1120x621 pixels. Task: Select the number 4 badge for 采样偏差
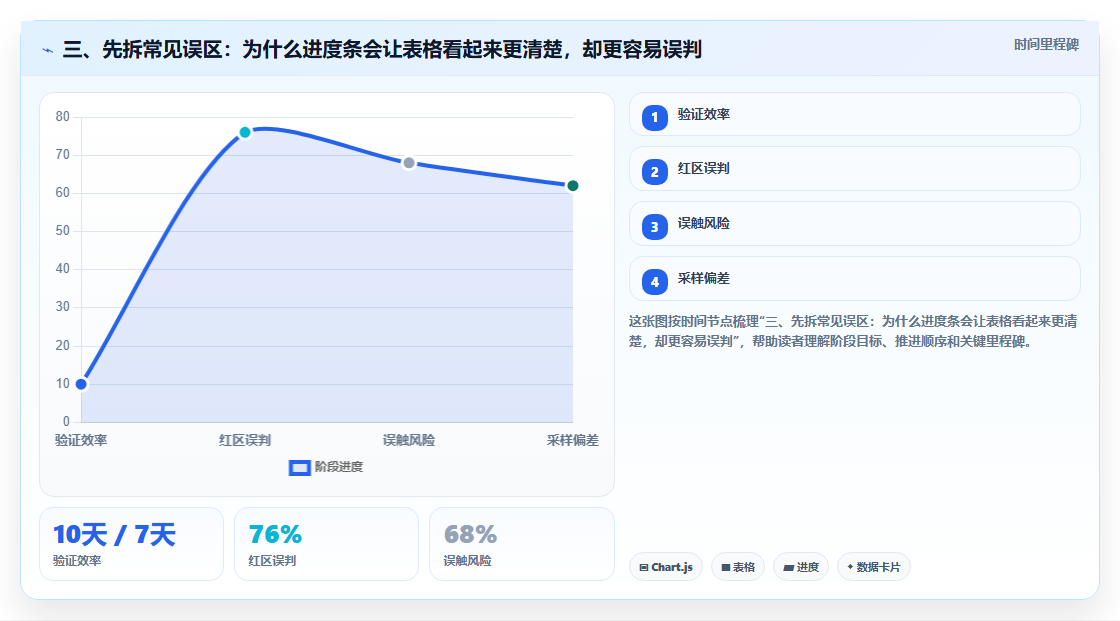654,282
